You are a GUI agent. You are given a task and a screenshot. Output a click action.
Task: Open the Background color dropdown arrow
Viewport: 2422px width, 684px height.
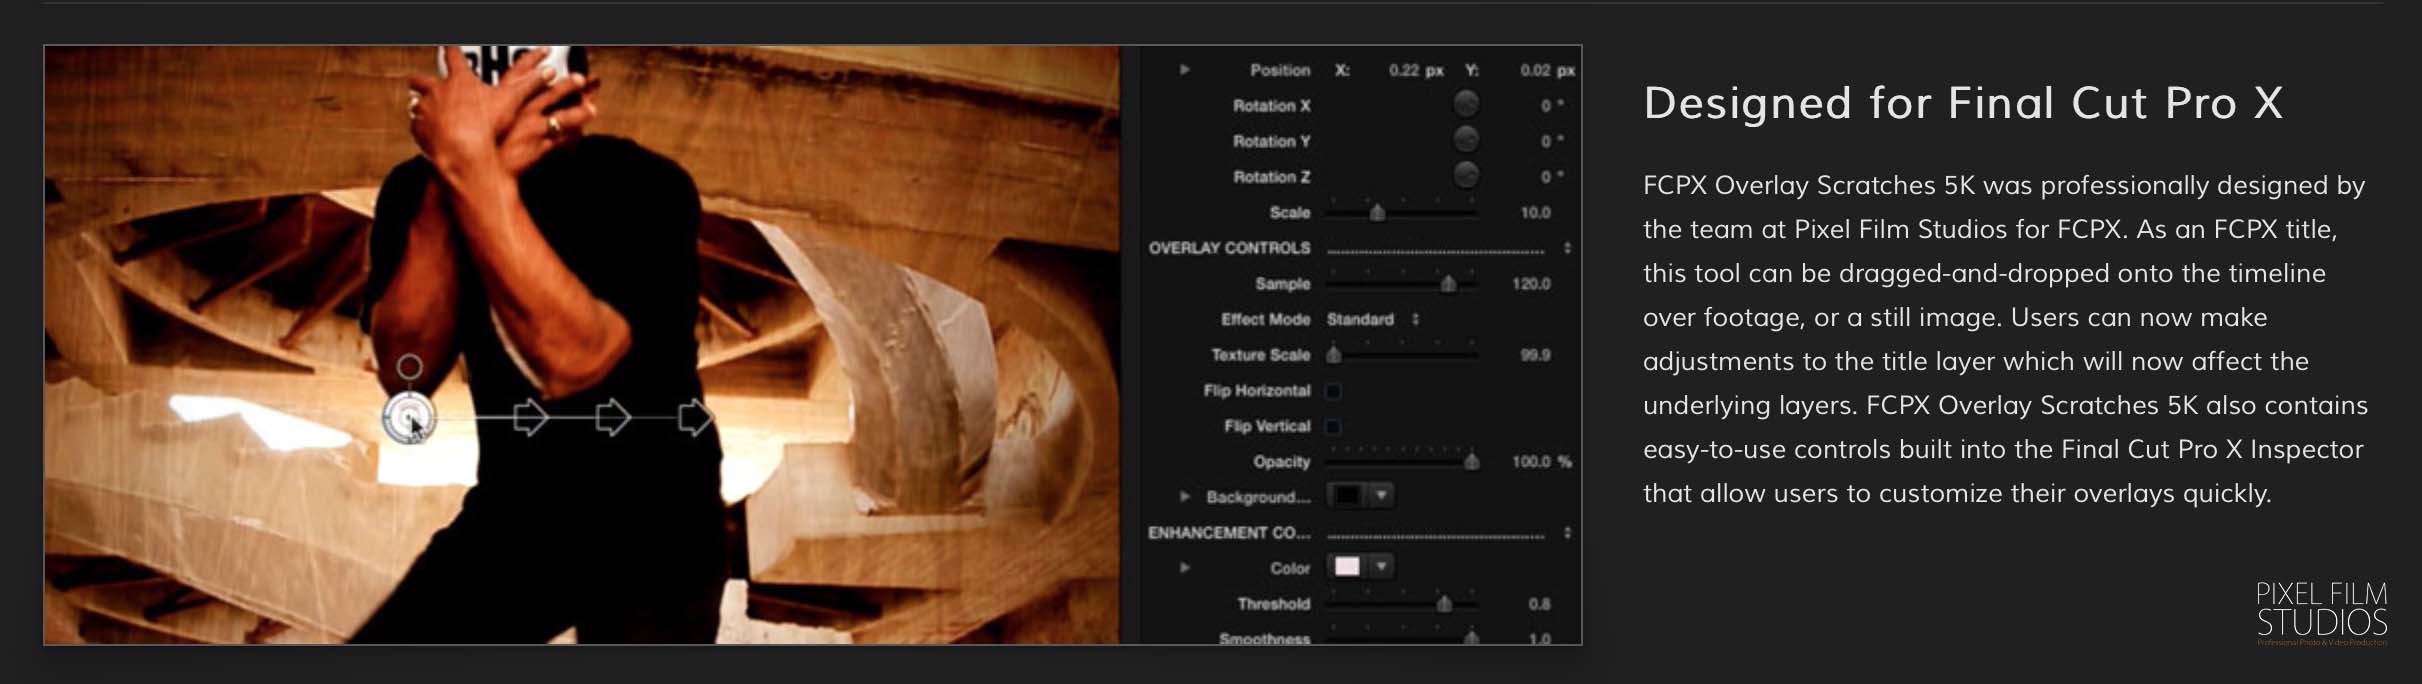tap(1381, 495)
